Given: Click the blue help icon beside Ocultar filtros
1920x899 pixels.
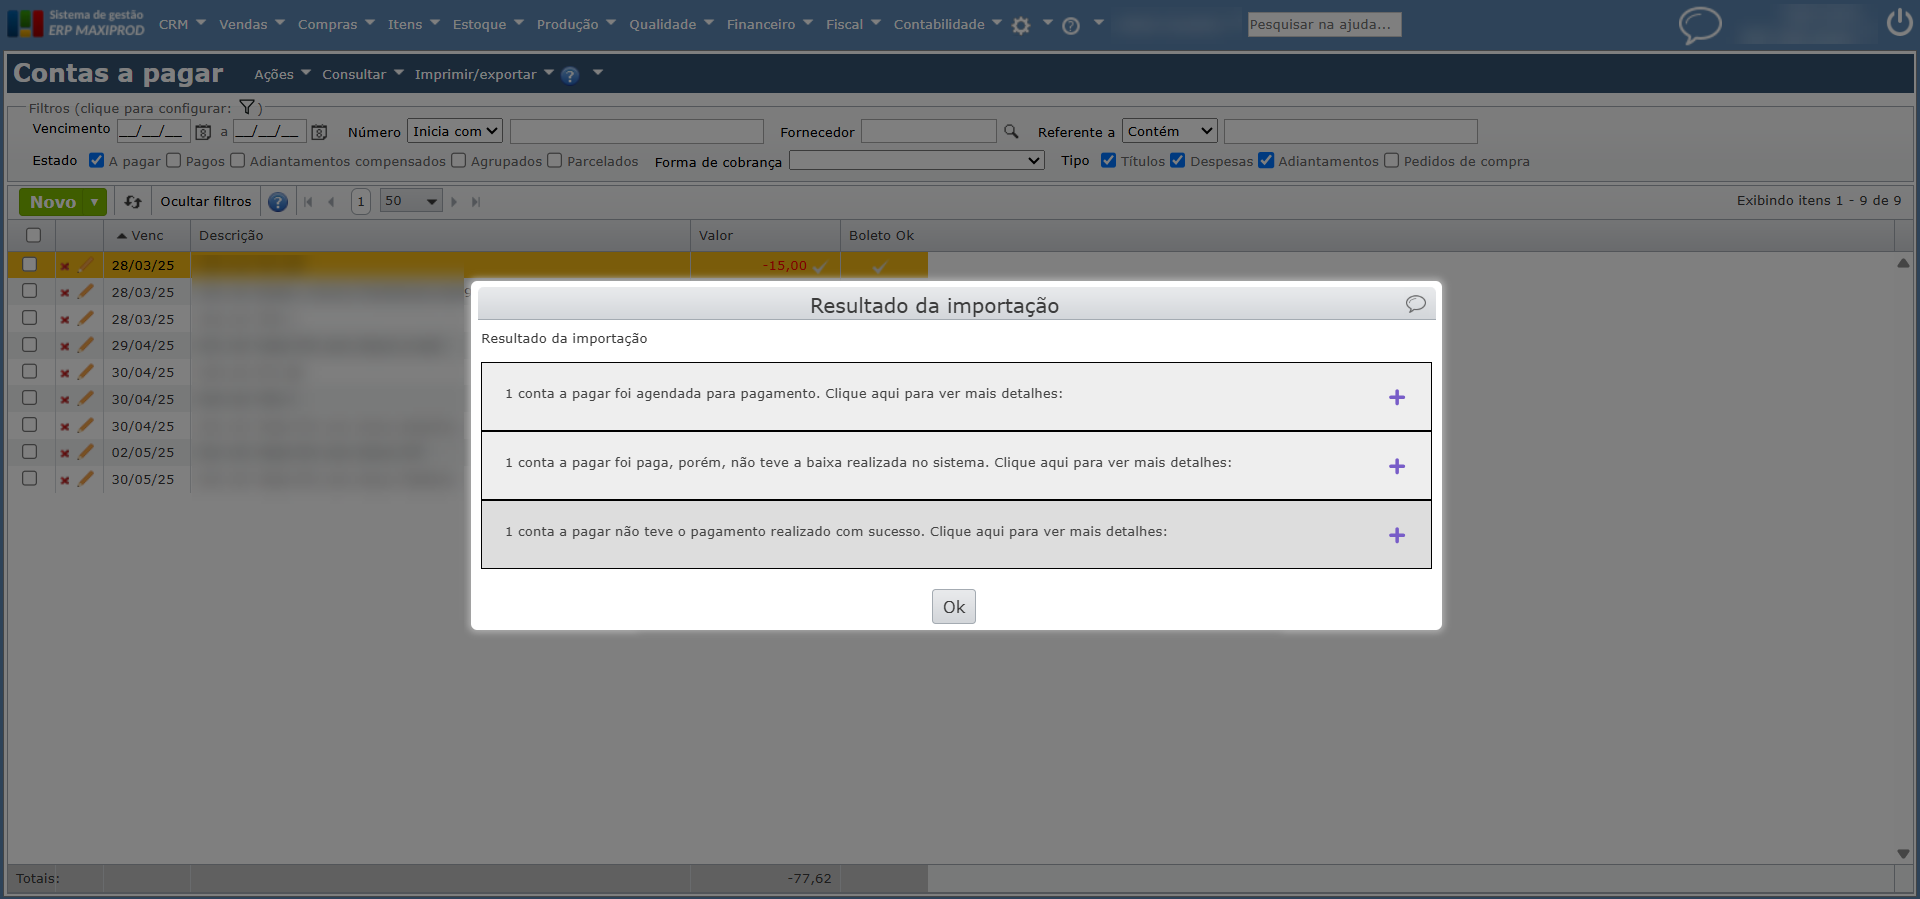Looking at the screenshot, I should [x=278, y=202].
